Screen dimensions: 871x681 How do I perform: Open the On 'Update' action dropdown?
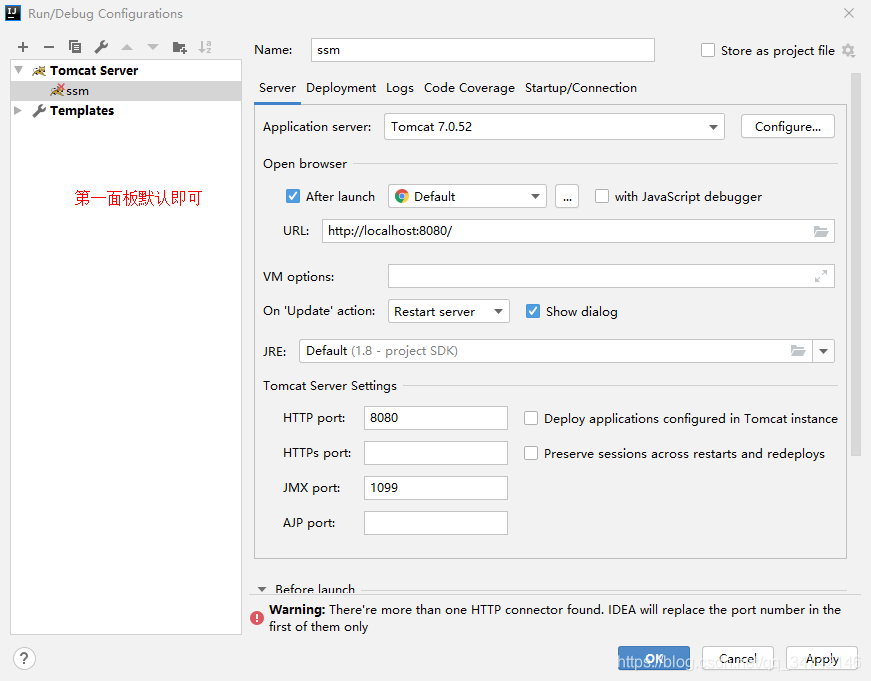[448, 311]
